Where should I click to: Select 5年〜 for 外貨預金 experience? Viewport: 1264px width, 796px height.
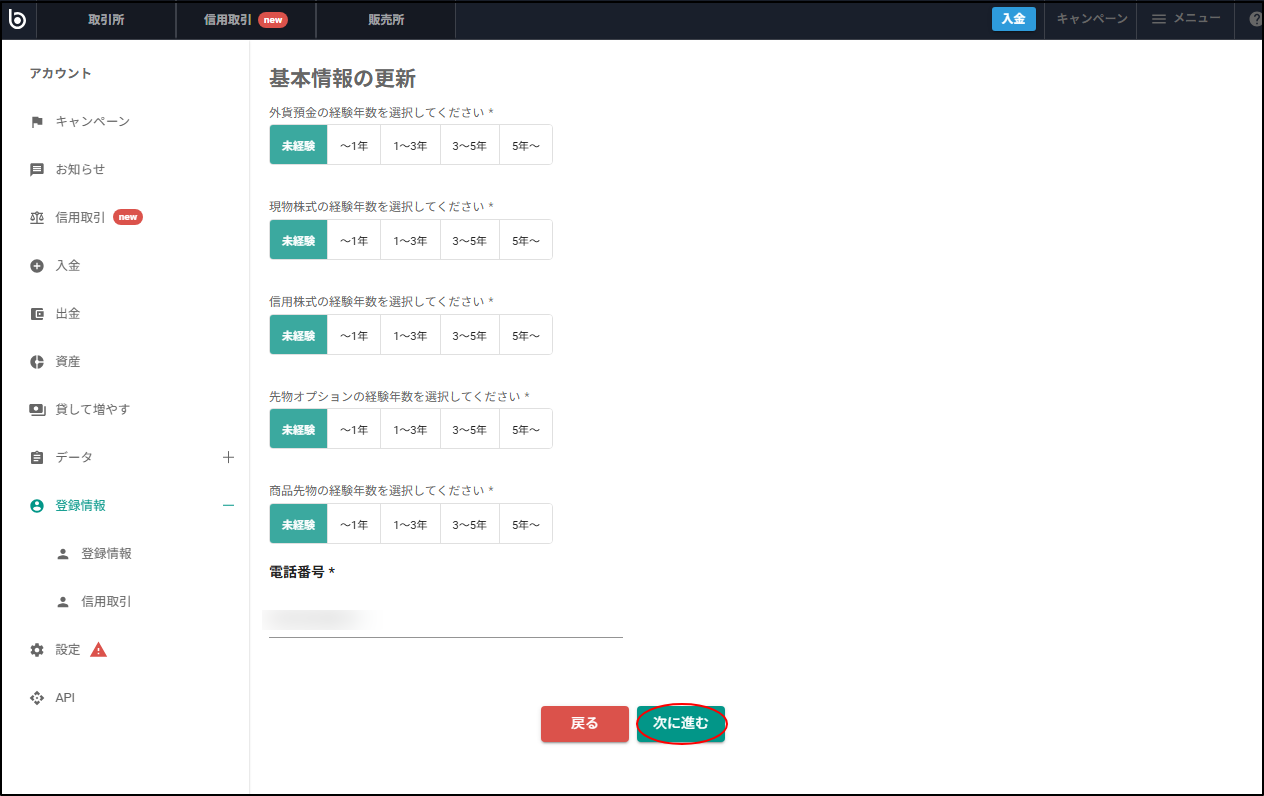526,145
